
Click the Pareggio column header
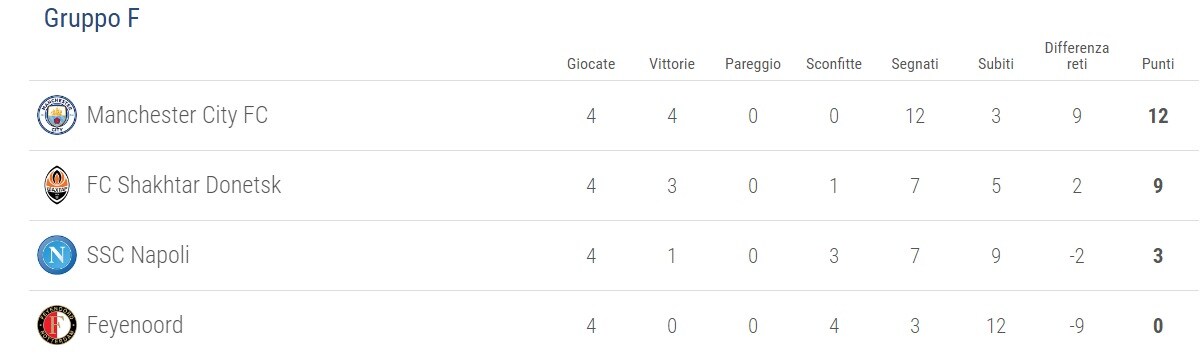click(x=753, y=64)
